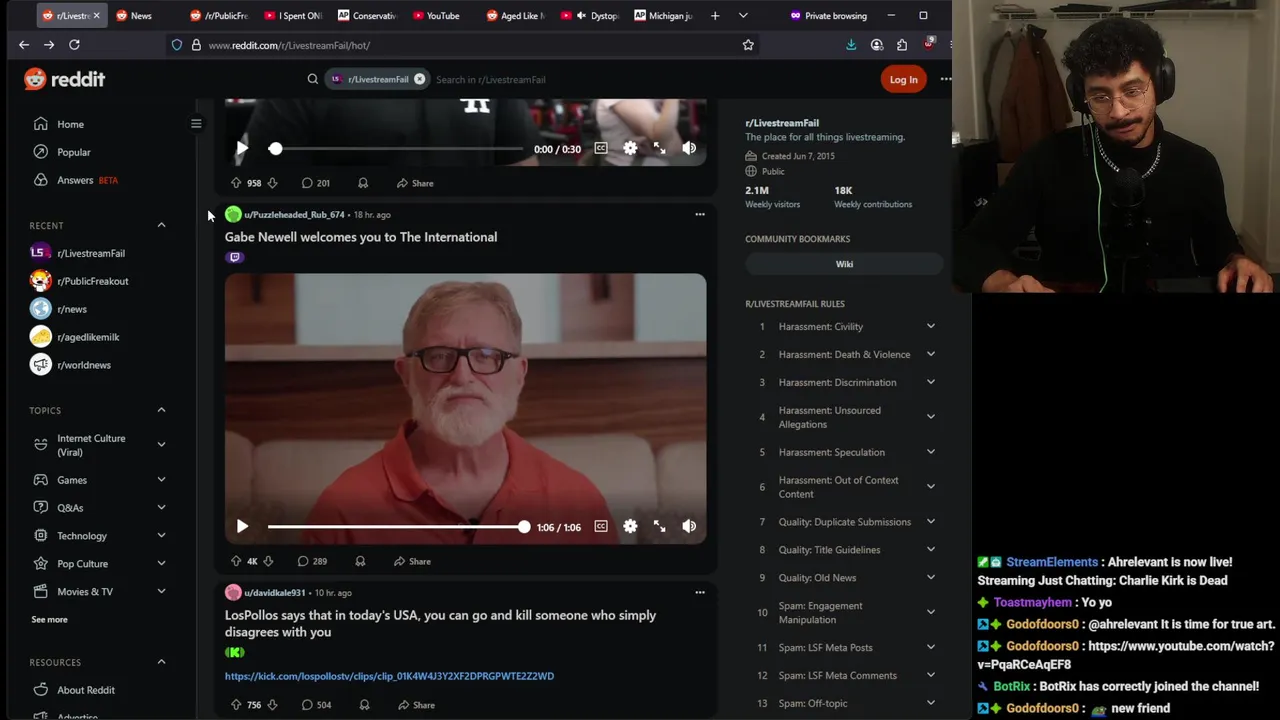
Task: Bookmark this page with star icon
Action: pos(748,45)
